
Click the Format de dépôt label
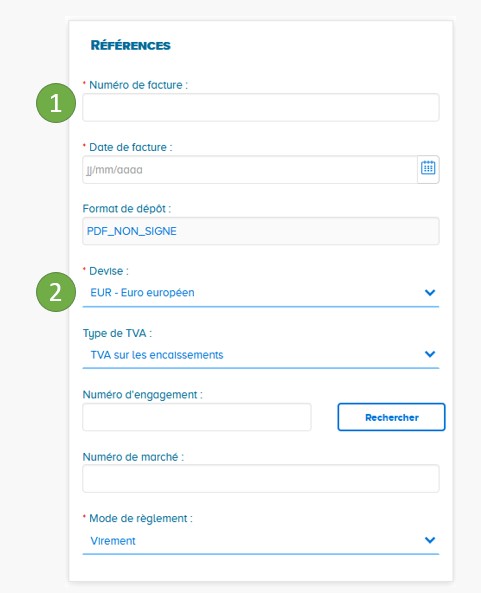(127, 209)
